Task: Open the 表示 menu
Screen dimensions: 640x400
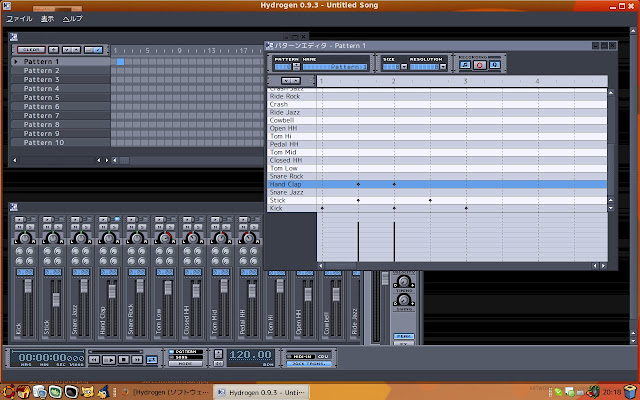Action: tap(47, 19)
